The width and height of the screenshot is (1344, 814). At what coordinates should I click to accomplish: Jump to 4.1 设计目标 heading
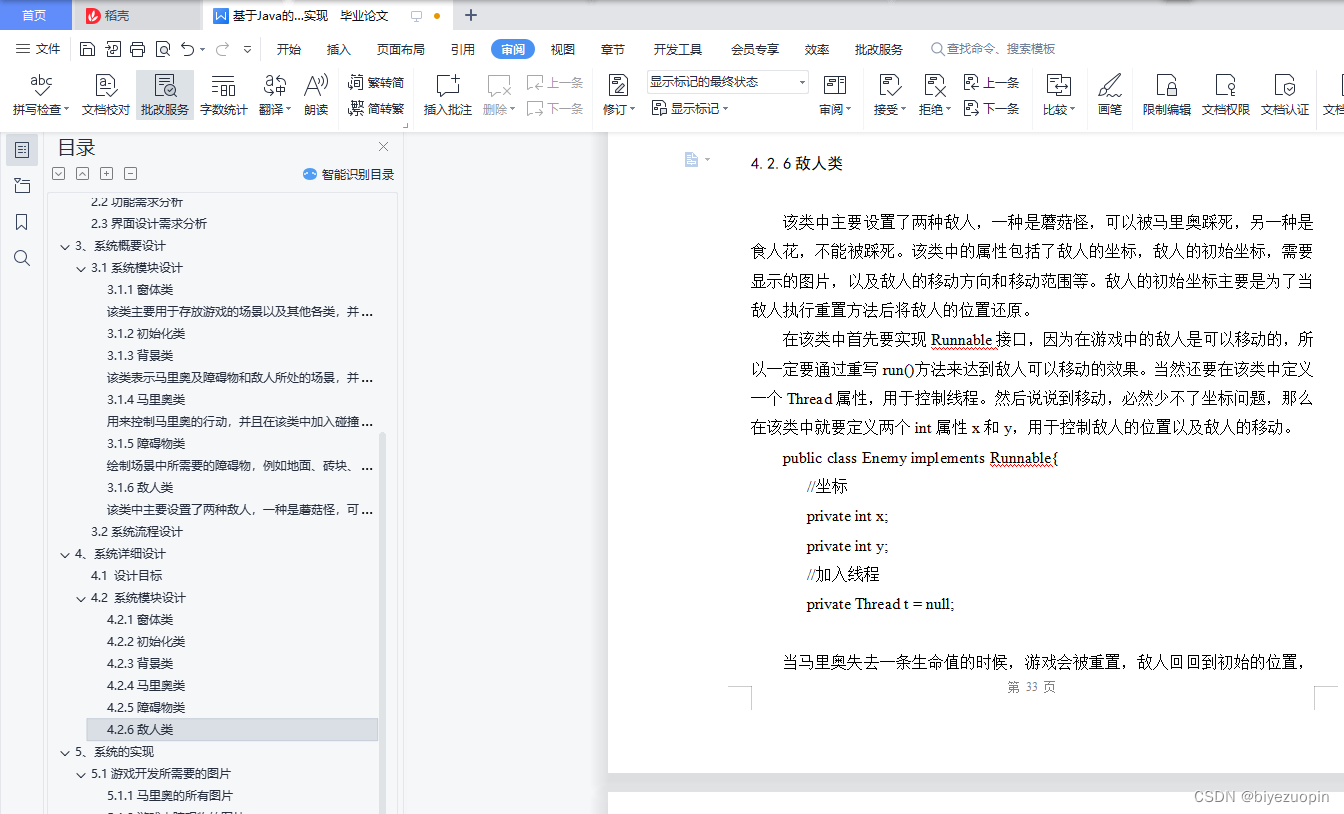point(126,576)
